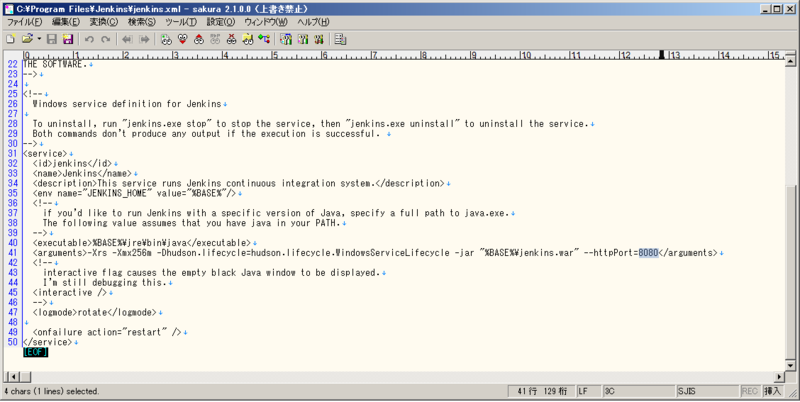Open type settings list icon
The image size is (800, 402).
pyautogui.click(x=286, y=39)
